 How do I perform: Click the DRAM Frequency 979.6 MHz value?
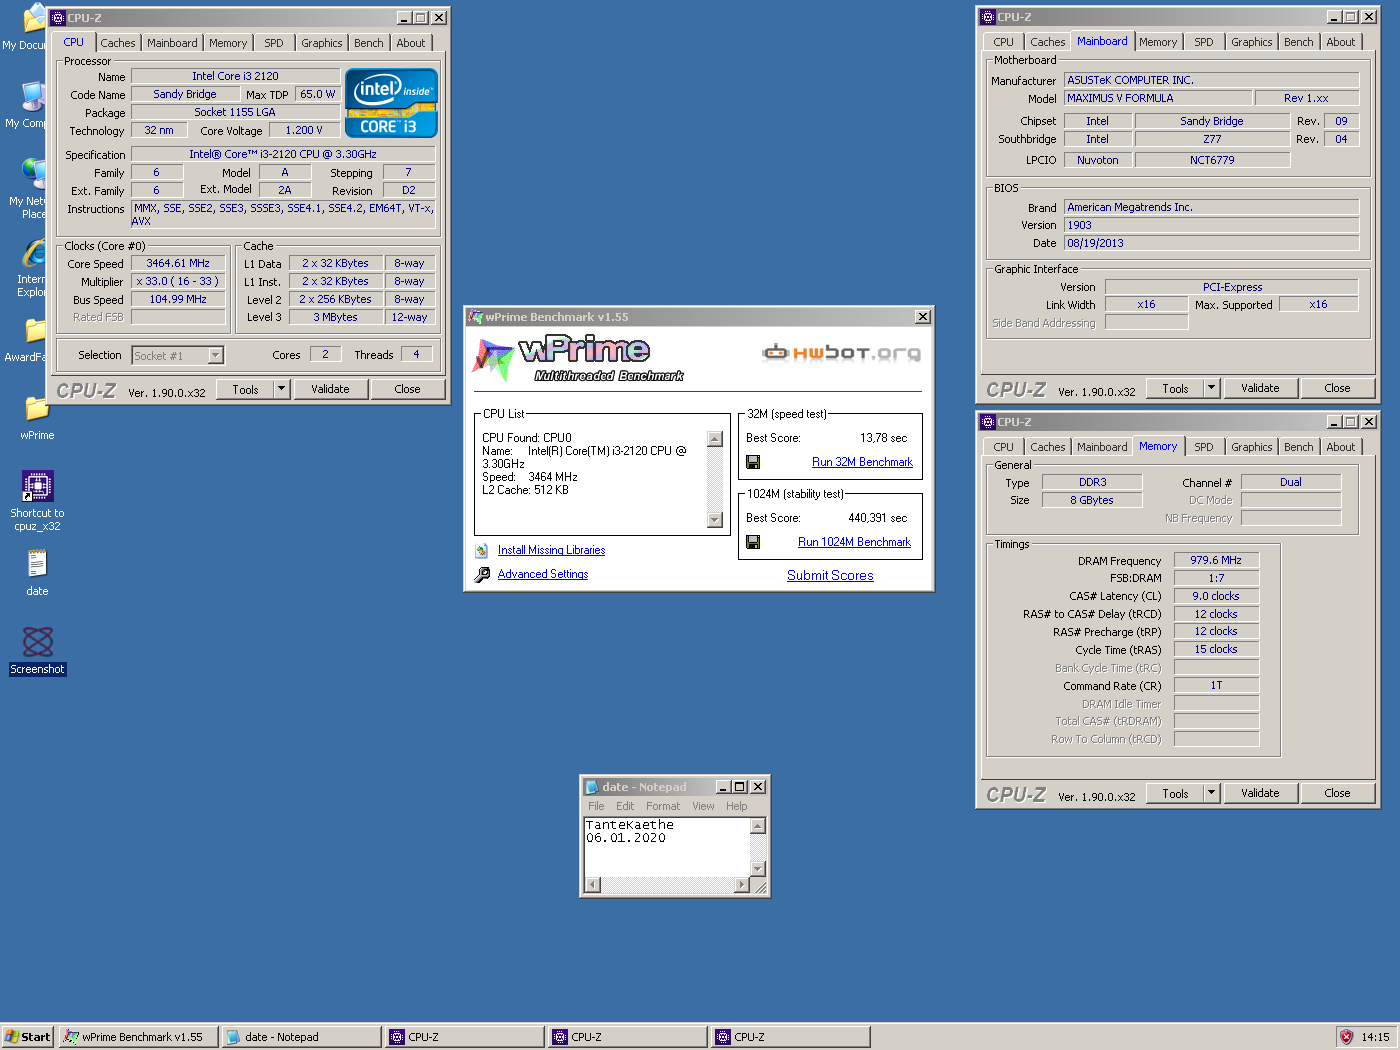[1216, 560]
